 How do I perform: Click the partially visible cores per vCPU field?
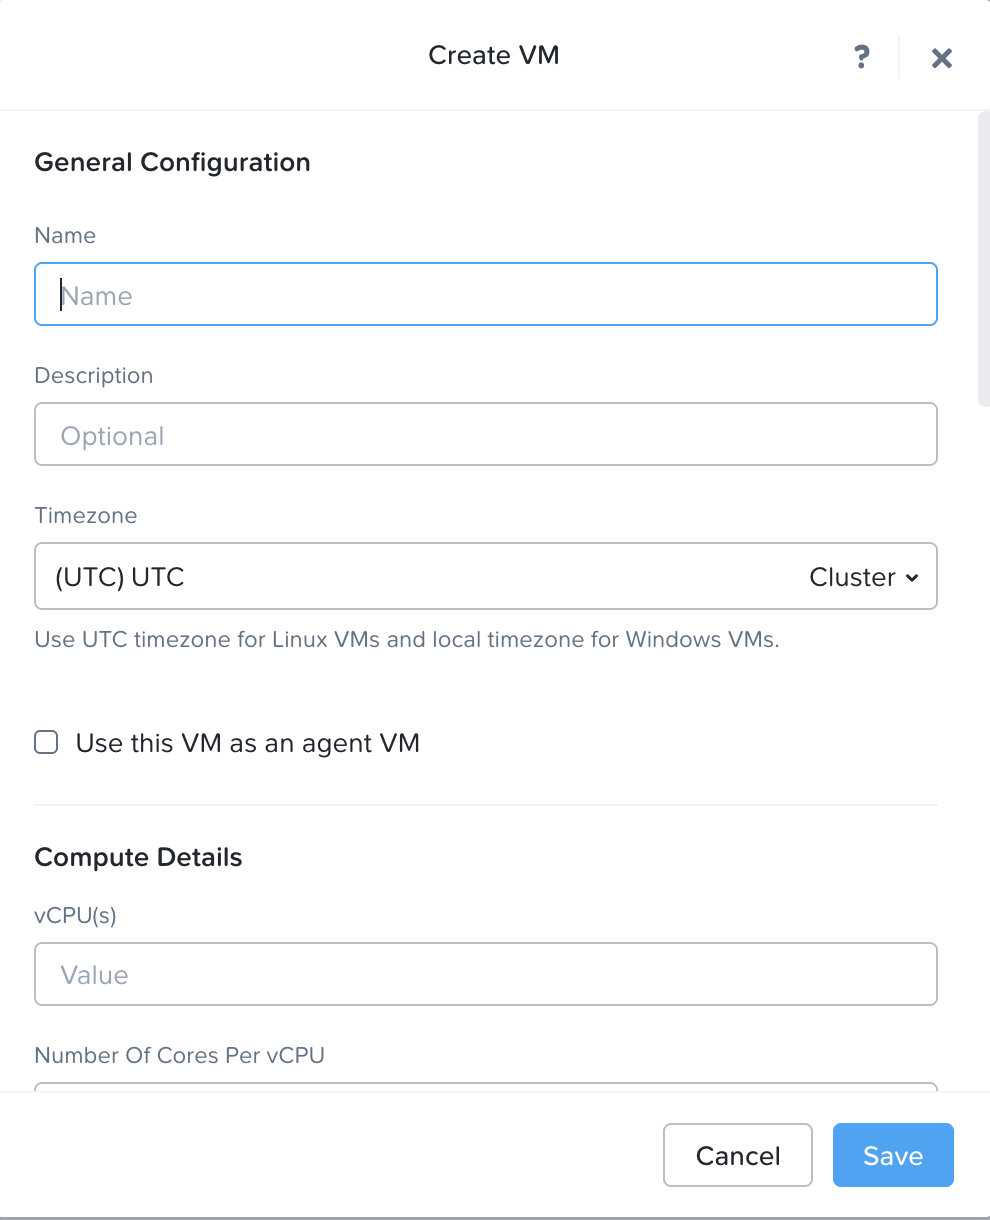pyautogui.click(x=486, y=1086)
